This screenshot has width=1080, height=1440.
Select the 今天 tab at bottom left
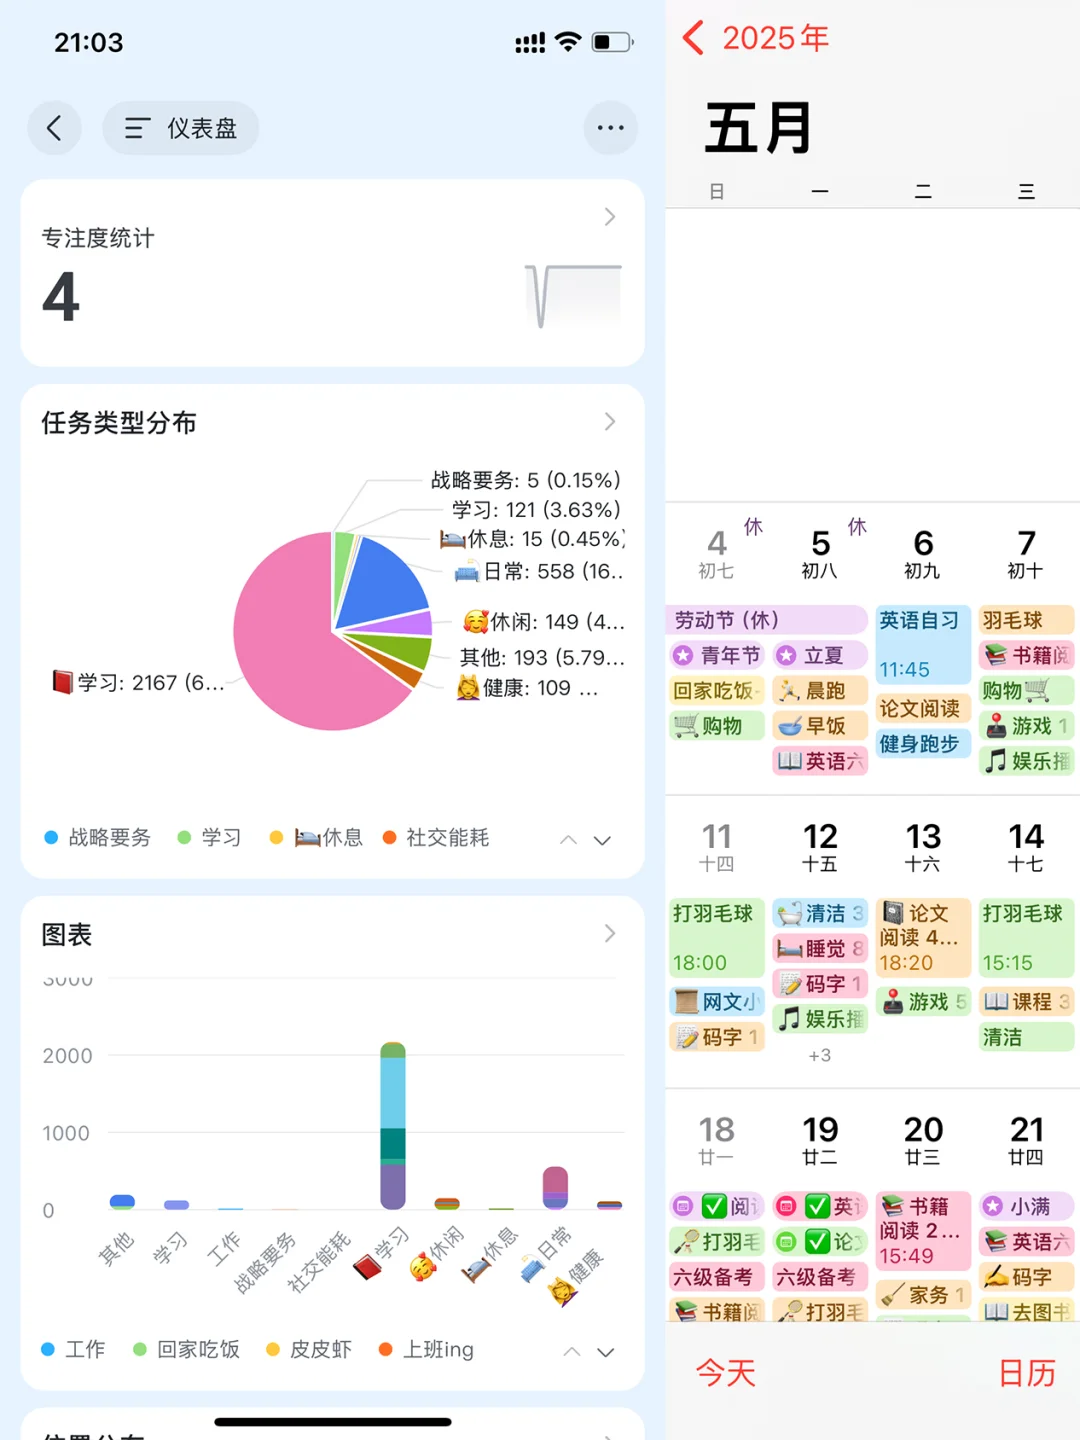pos(725,1373)
